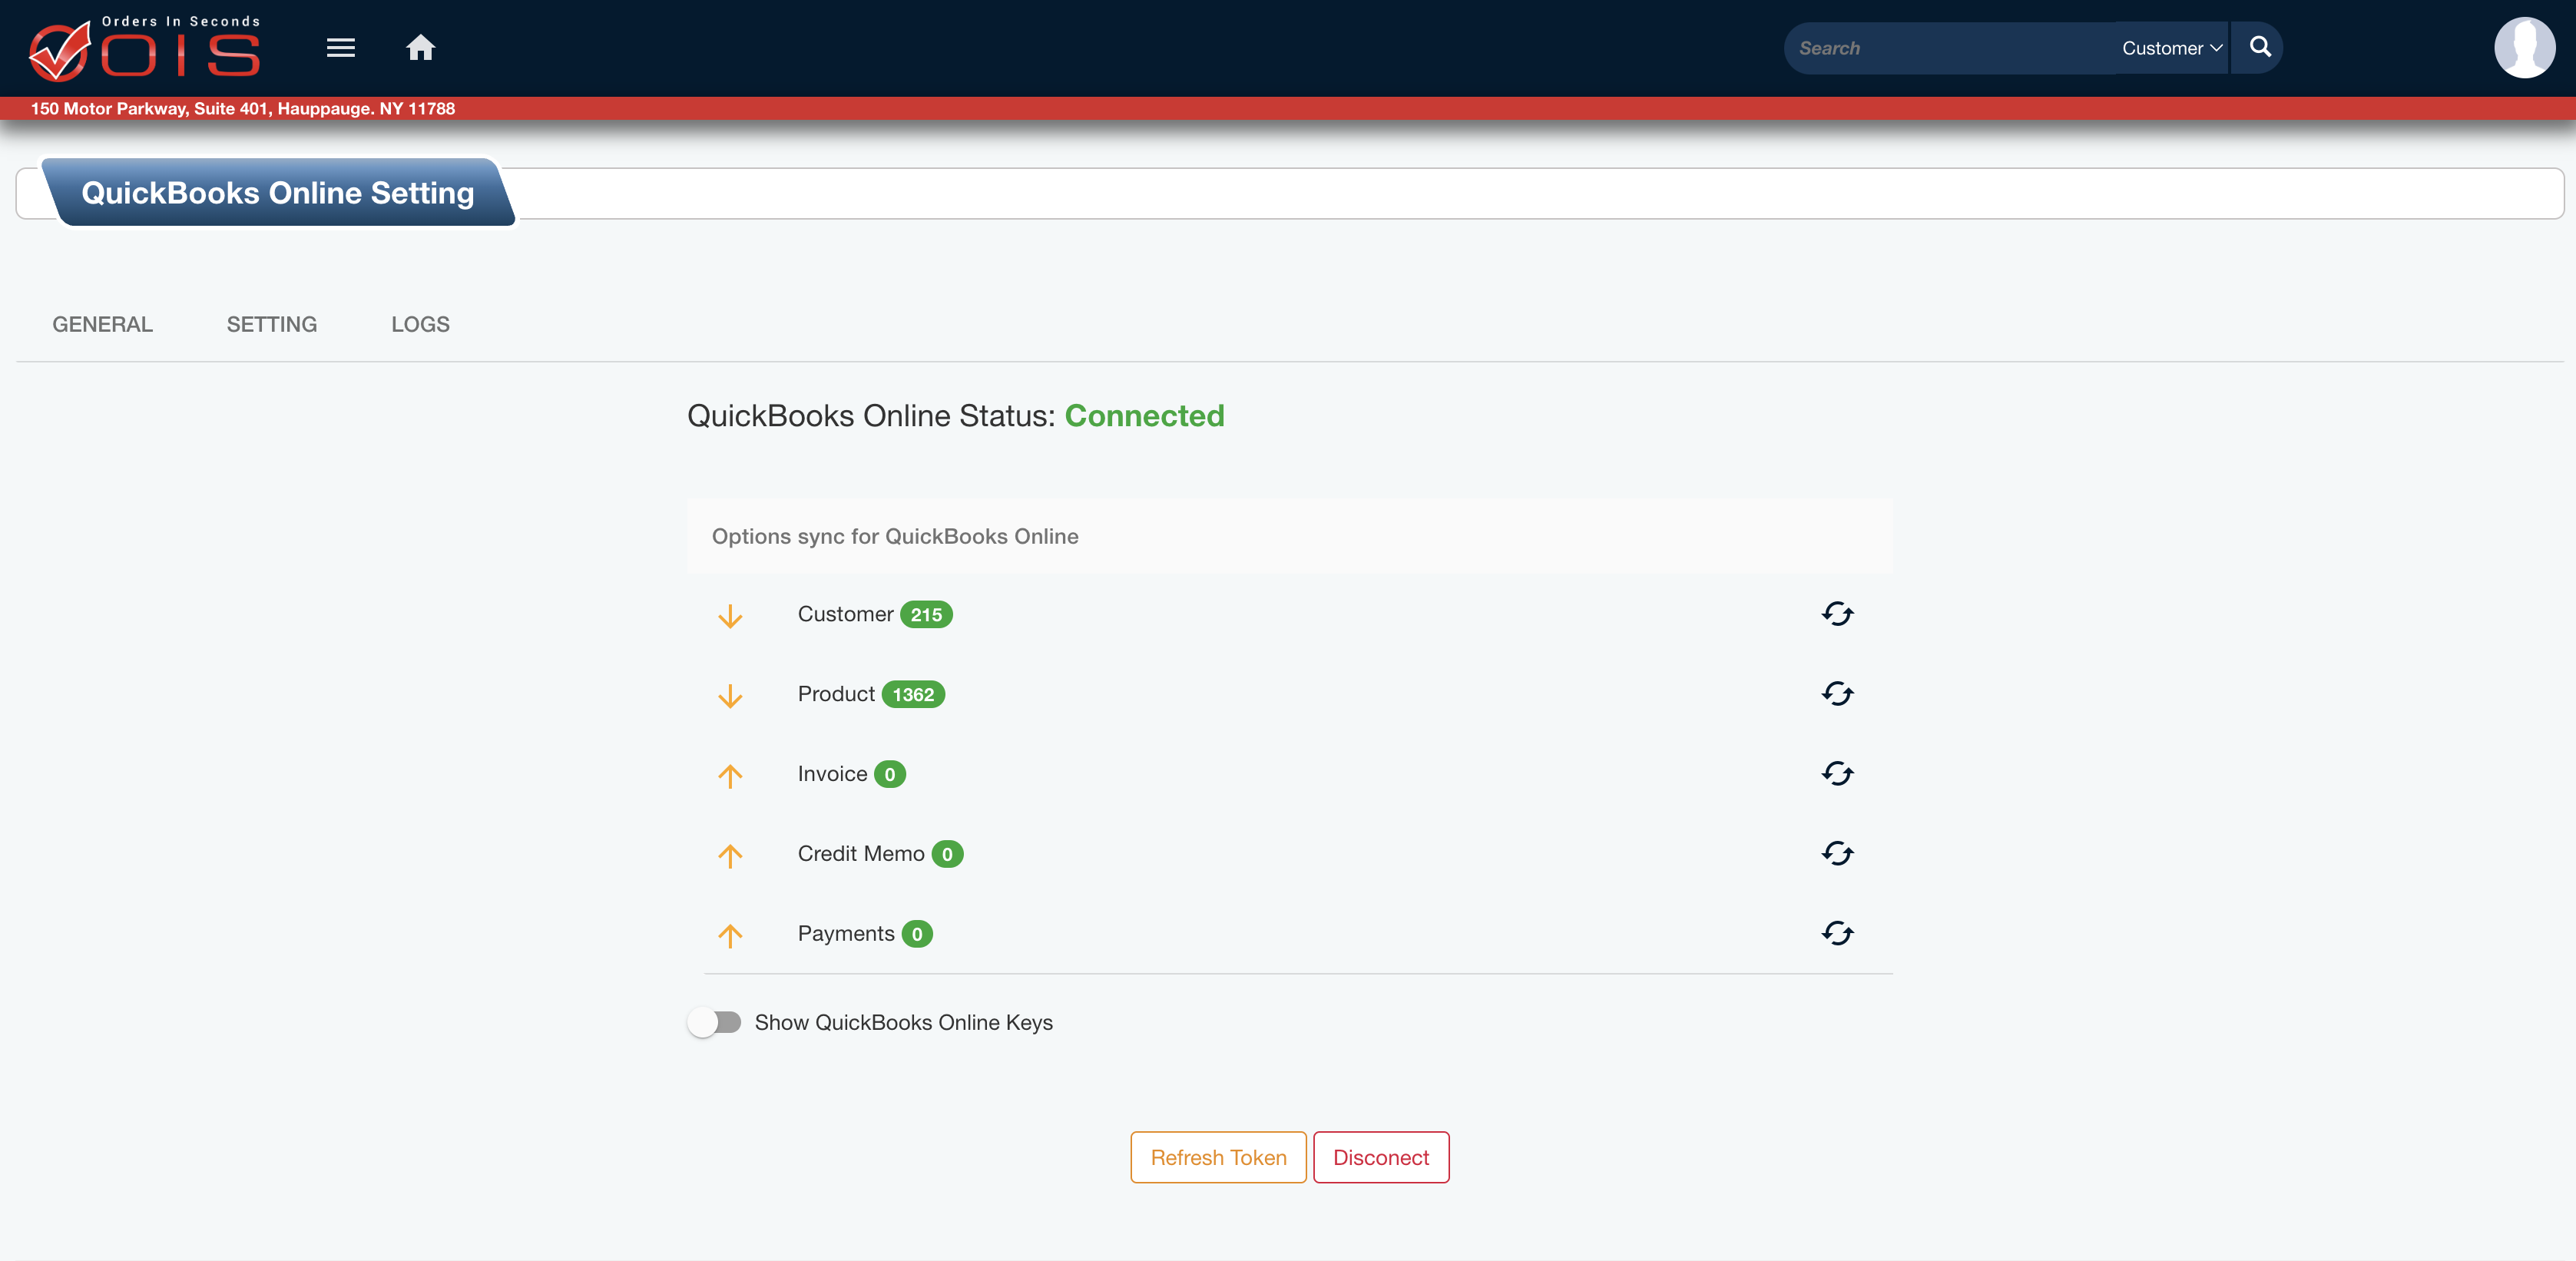Click the Connected status text
Screen dimensions: 2576x1261
tap(1144, 415)
